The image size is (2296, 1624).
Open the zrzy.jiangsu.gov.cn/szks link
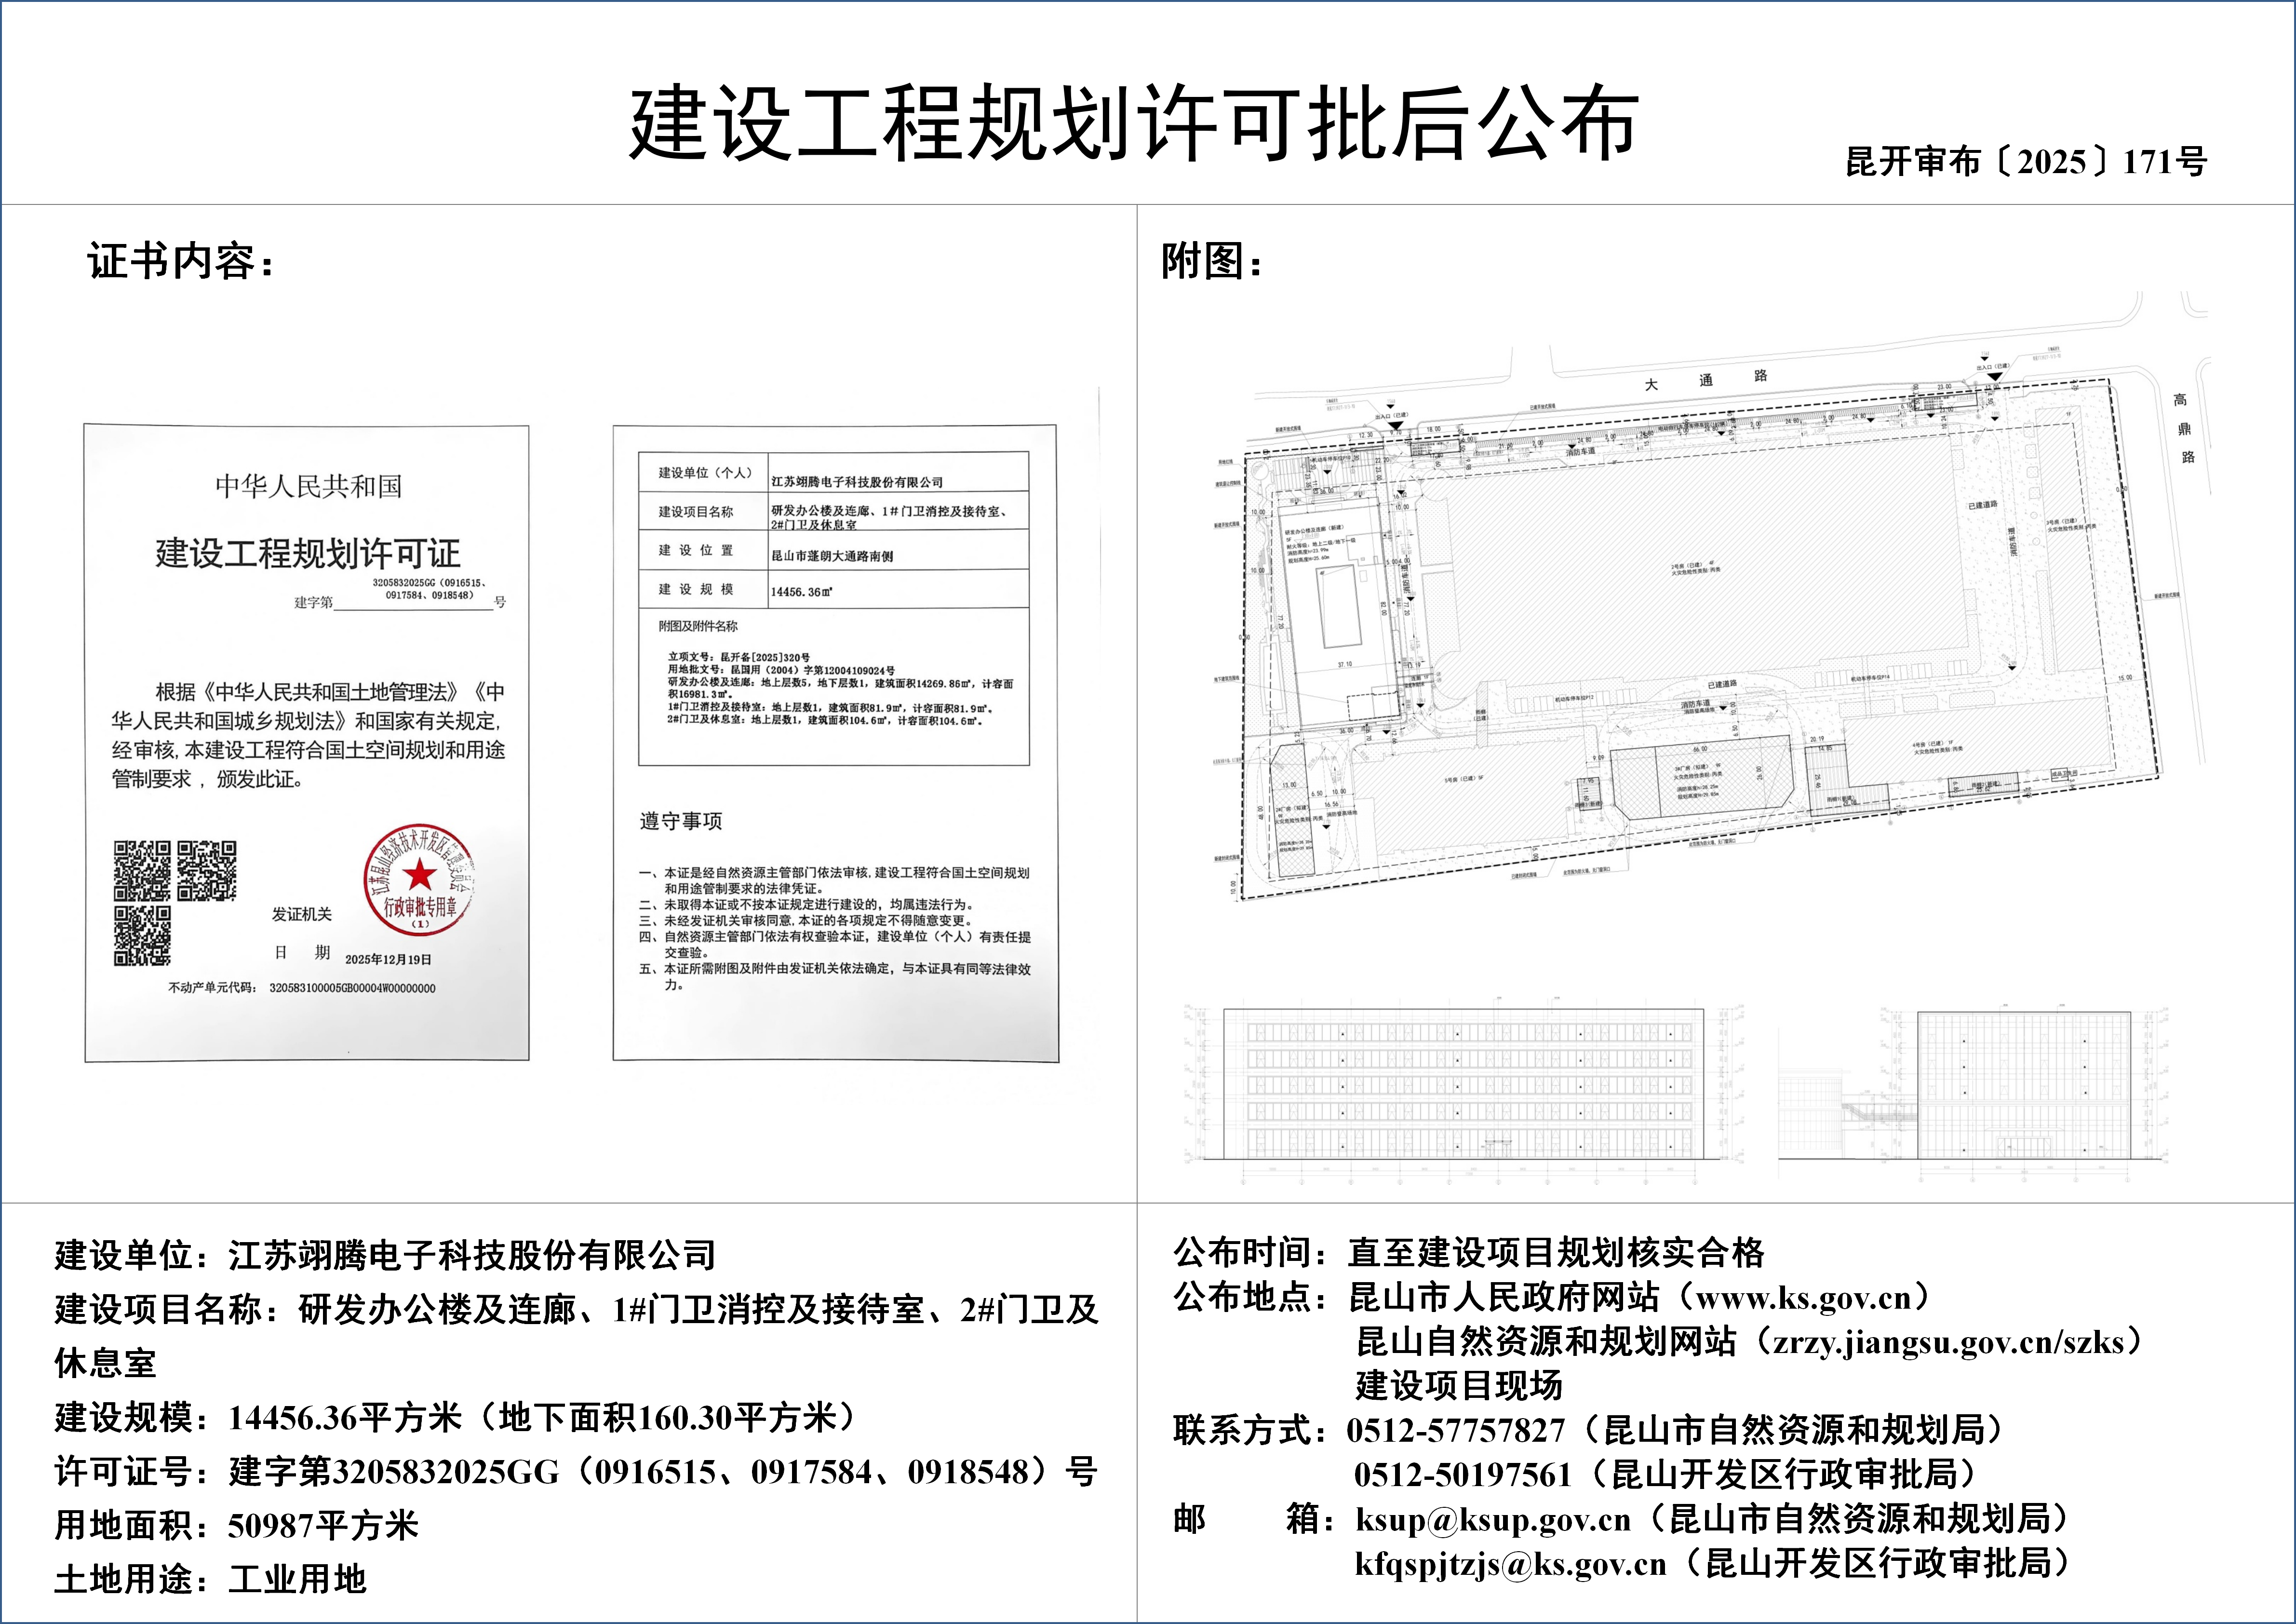pos(1947,1342)
